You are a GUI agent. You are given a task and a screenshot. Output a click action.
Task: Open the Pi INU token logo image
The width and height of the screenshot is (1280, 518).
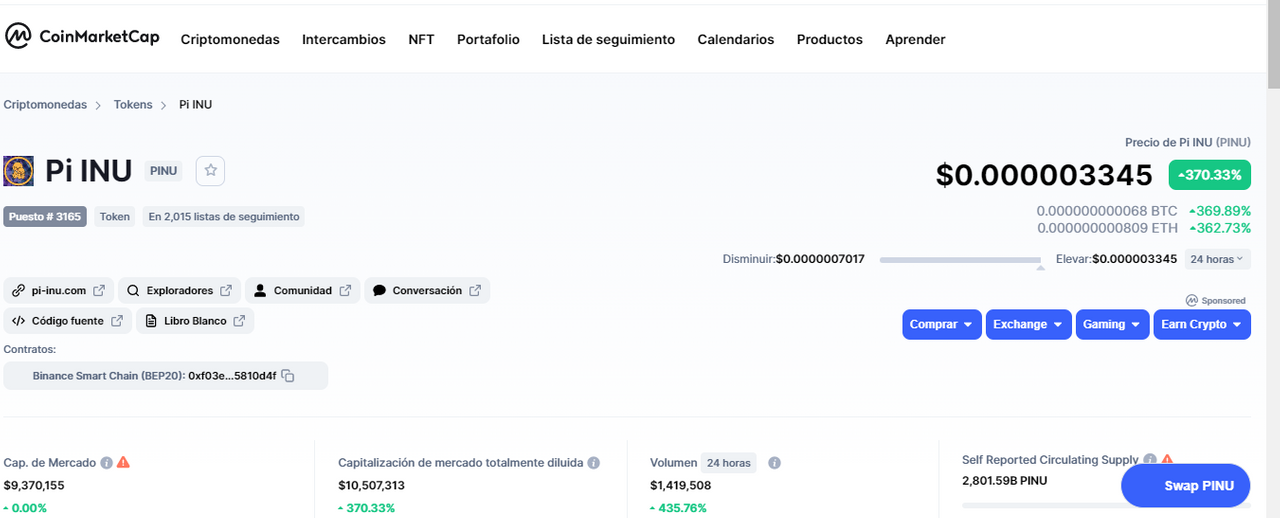click(19, 171)
